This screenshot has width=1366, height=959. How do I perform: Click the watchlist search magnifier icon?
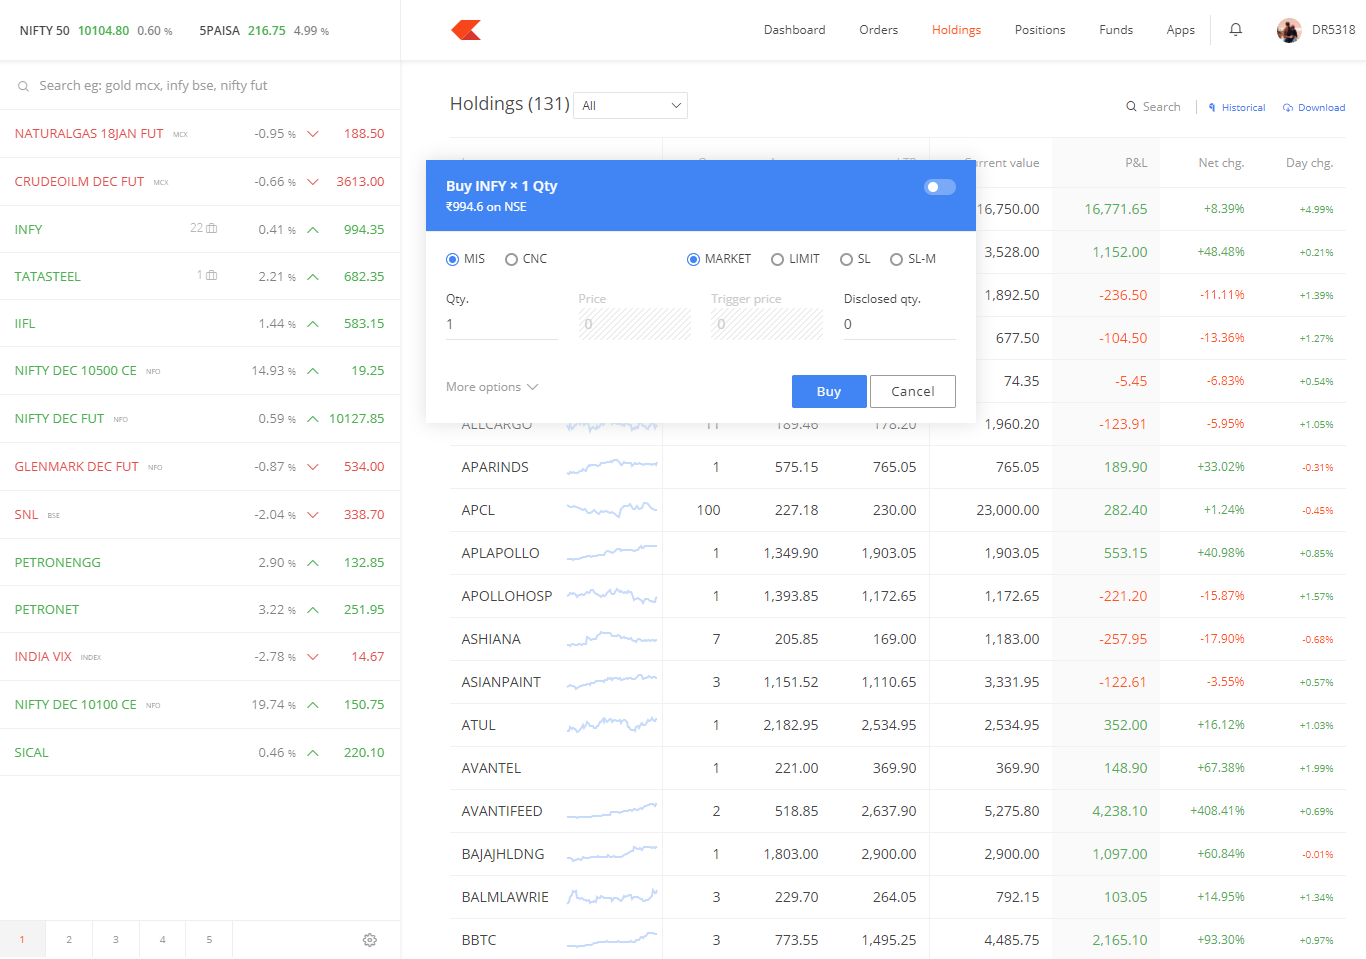23,87
